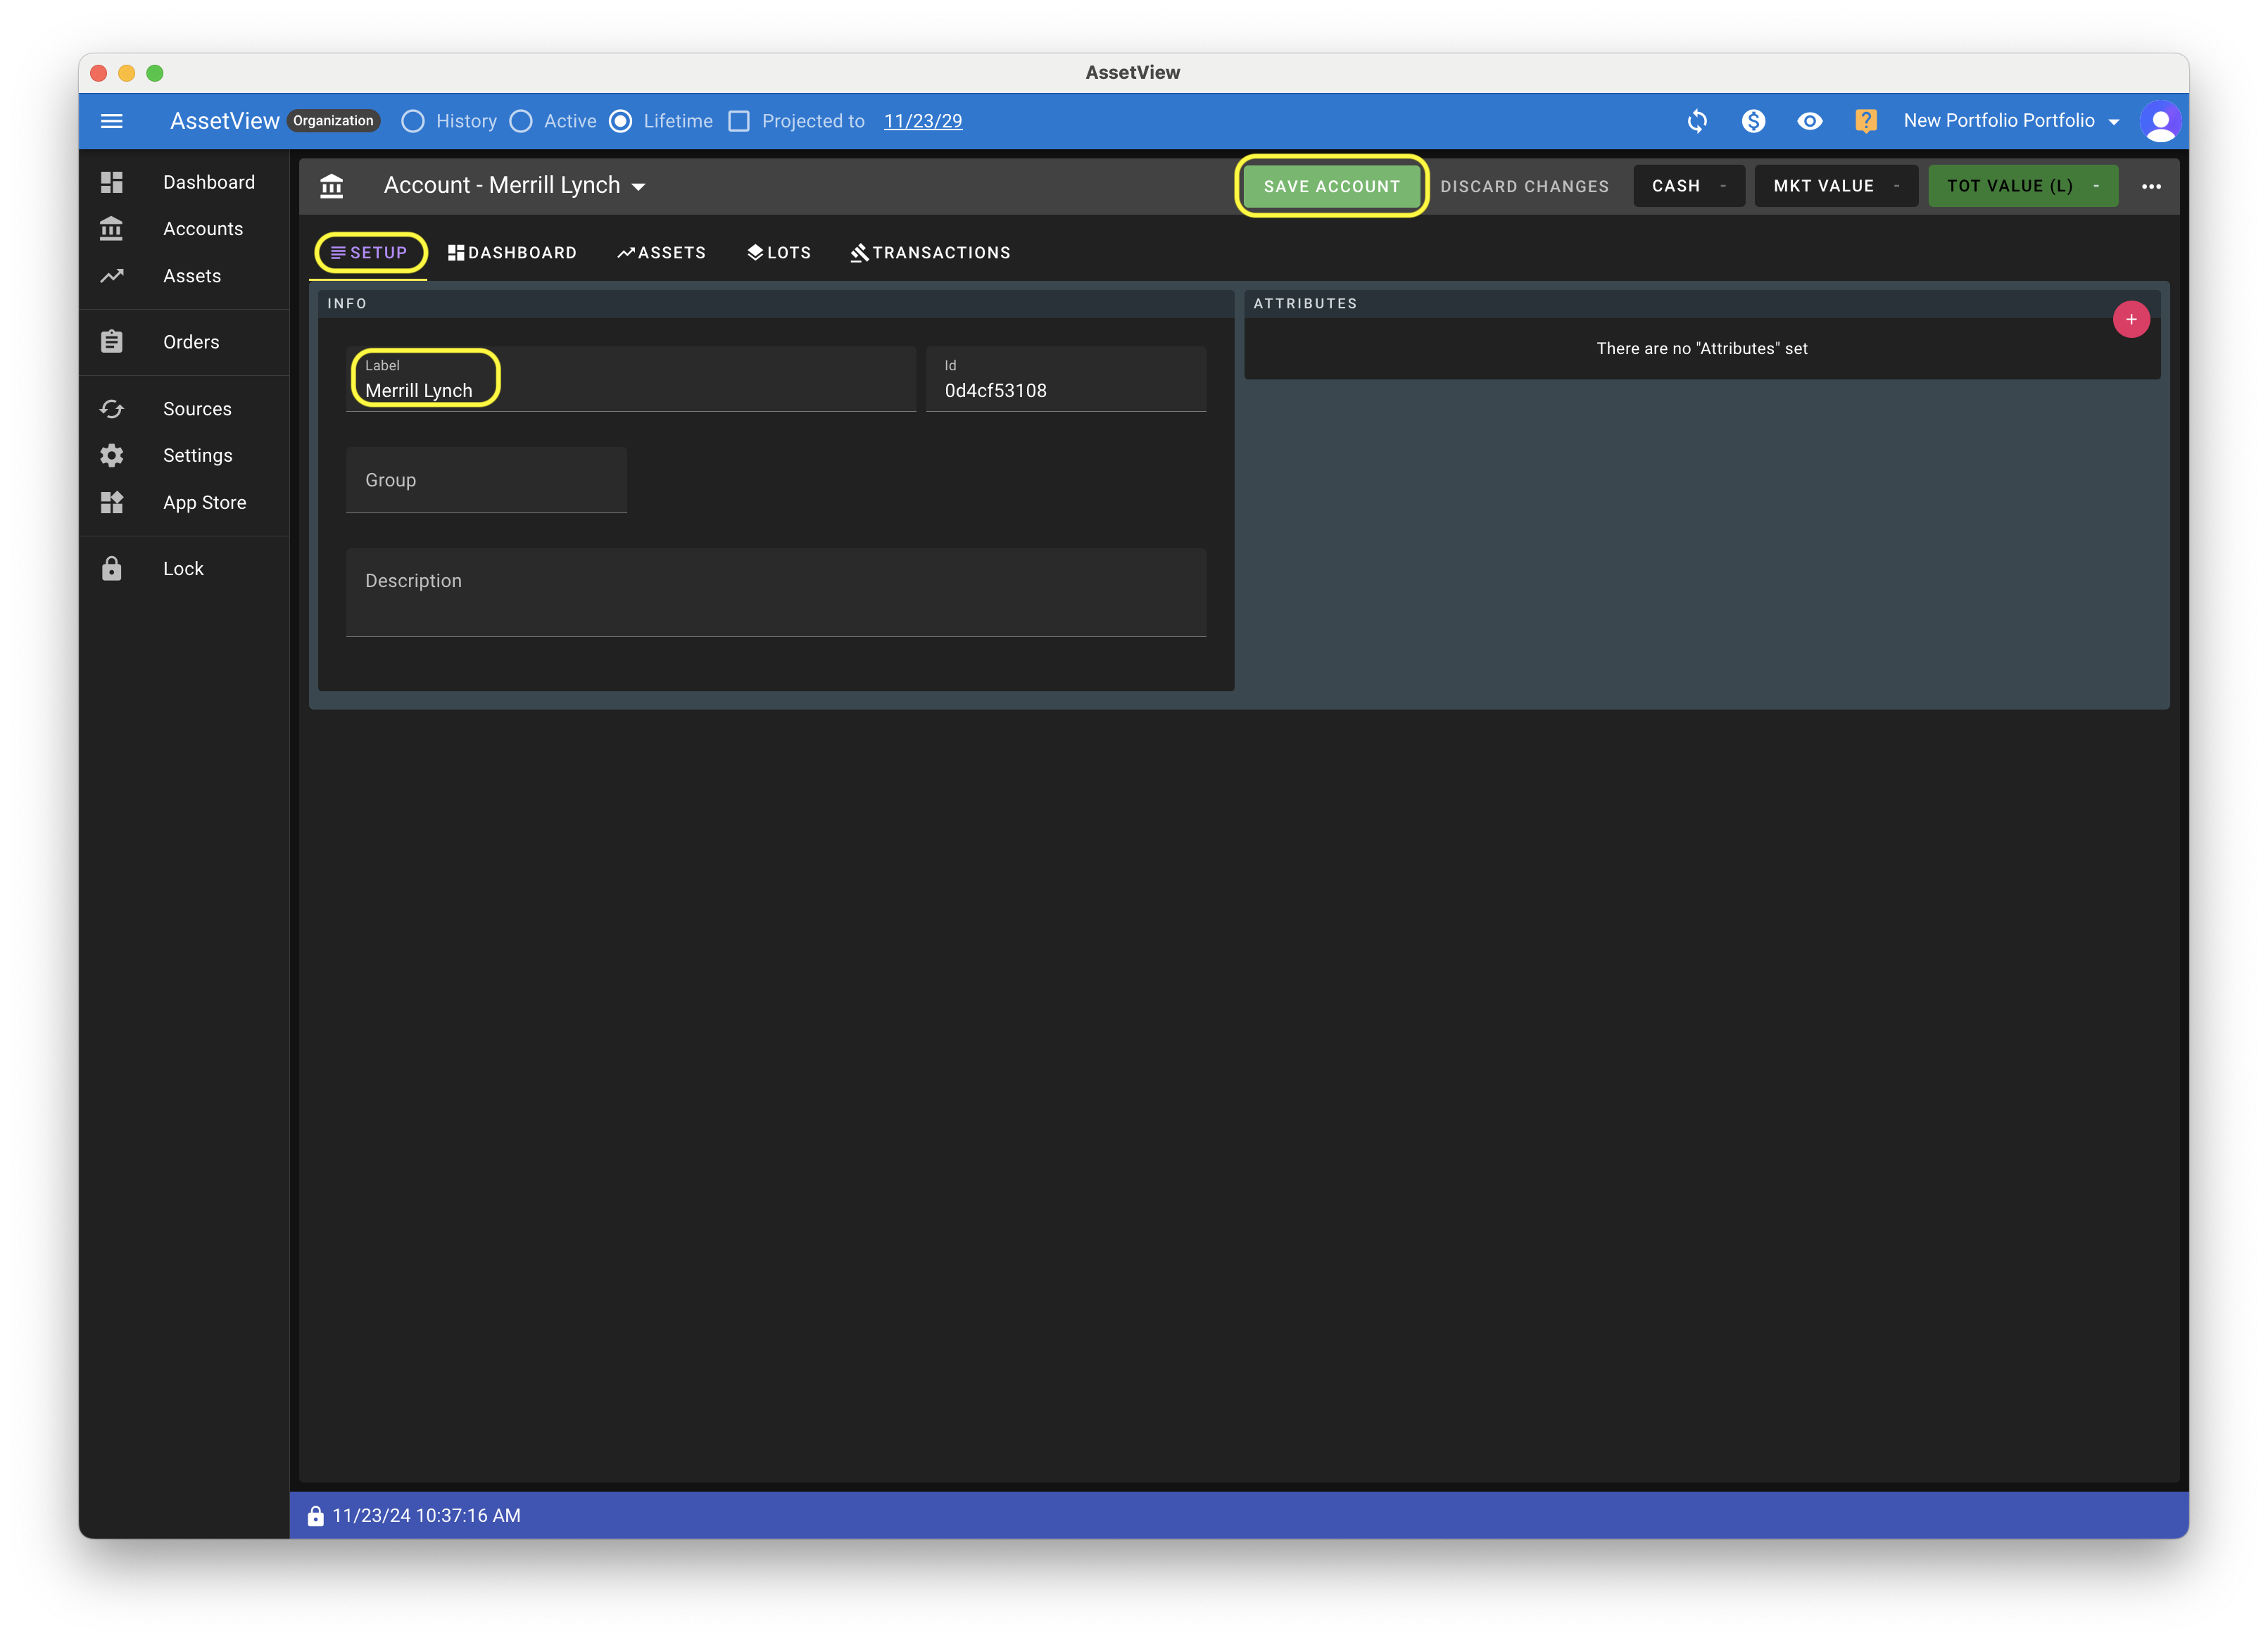The image size is (2268, 1643).
Task: Open Settings in the sidebar
Action: click(198, 455)
